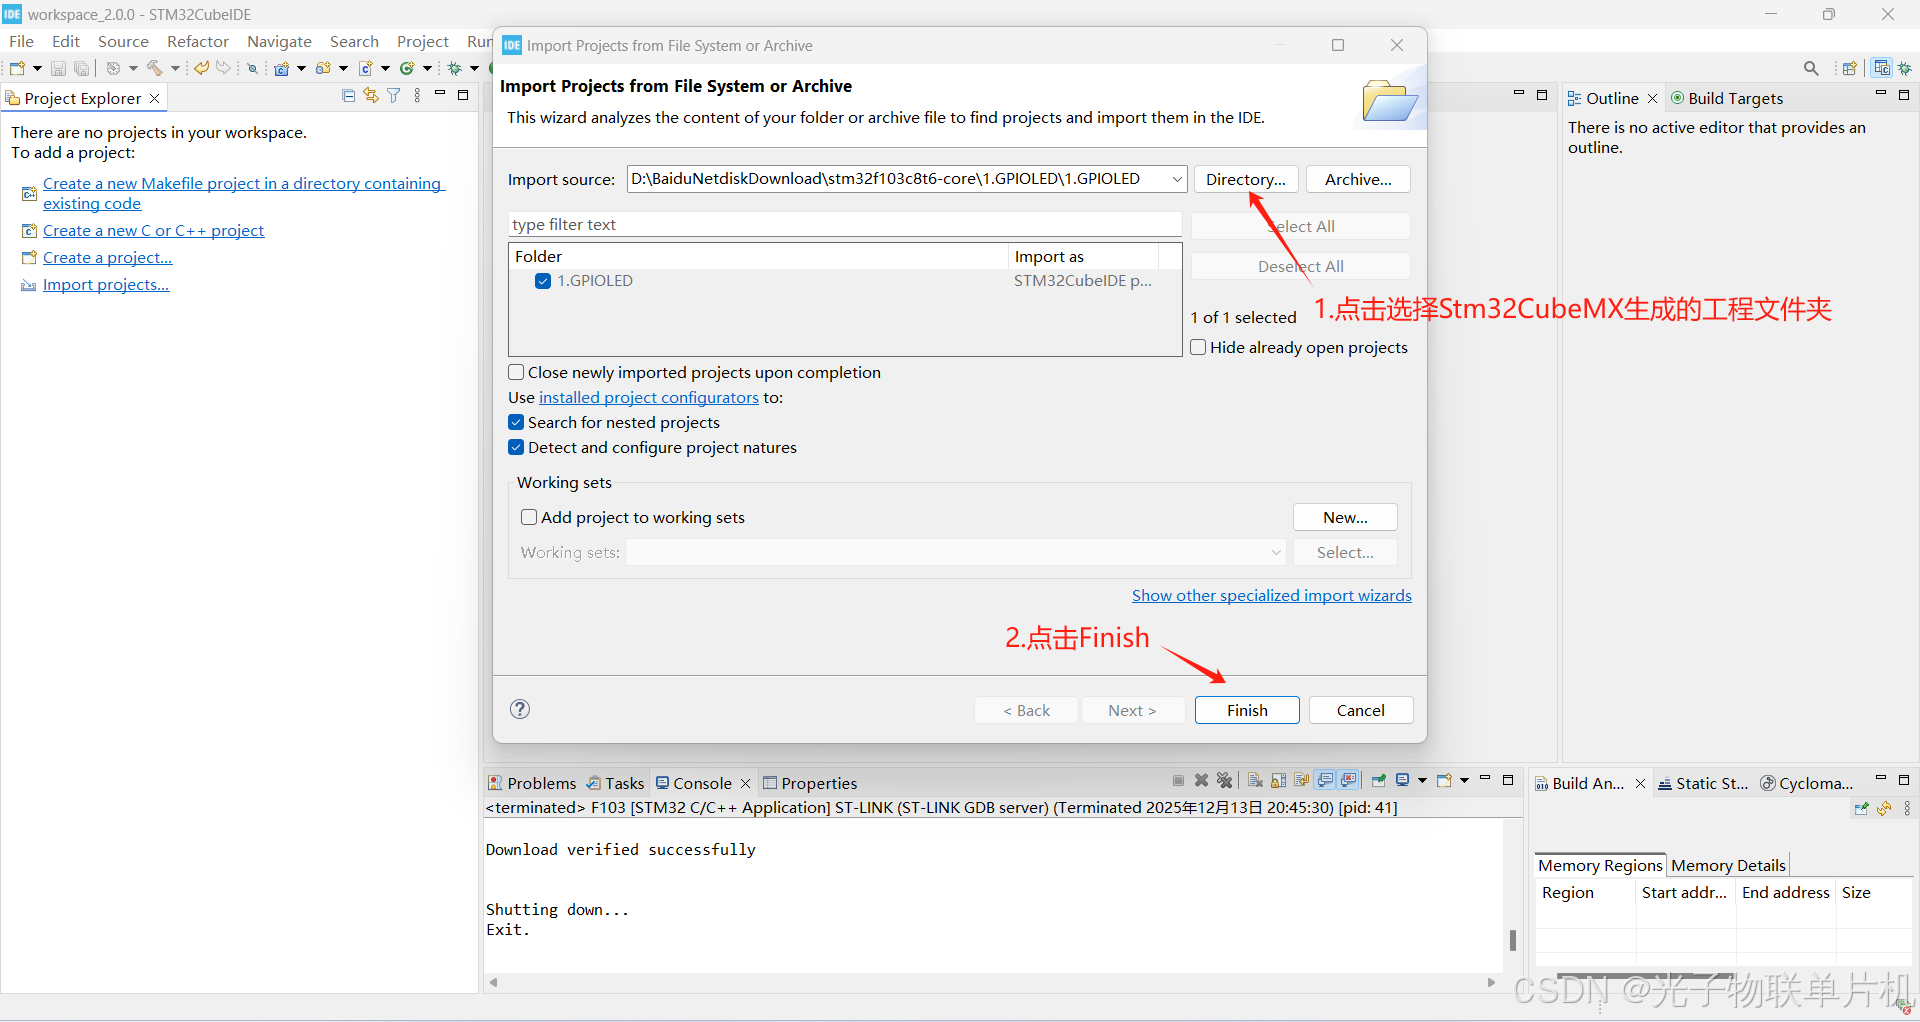Click the Save All toolbar icon
Viewport: 1920px width, 1022px height.
[81, 68]
